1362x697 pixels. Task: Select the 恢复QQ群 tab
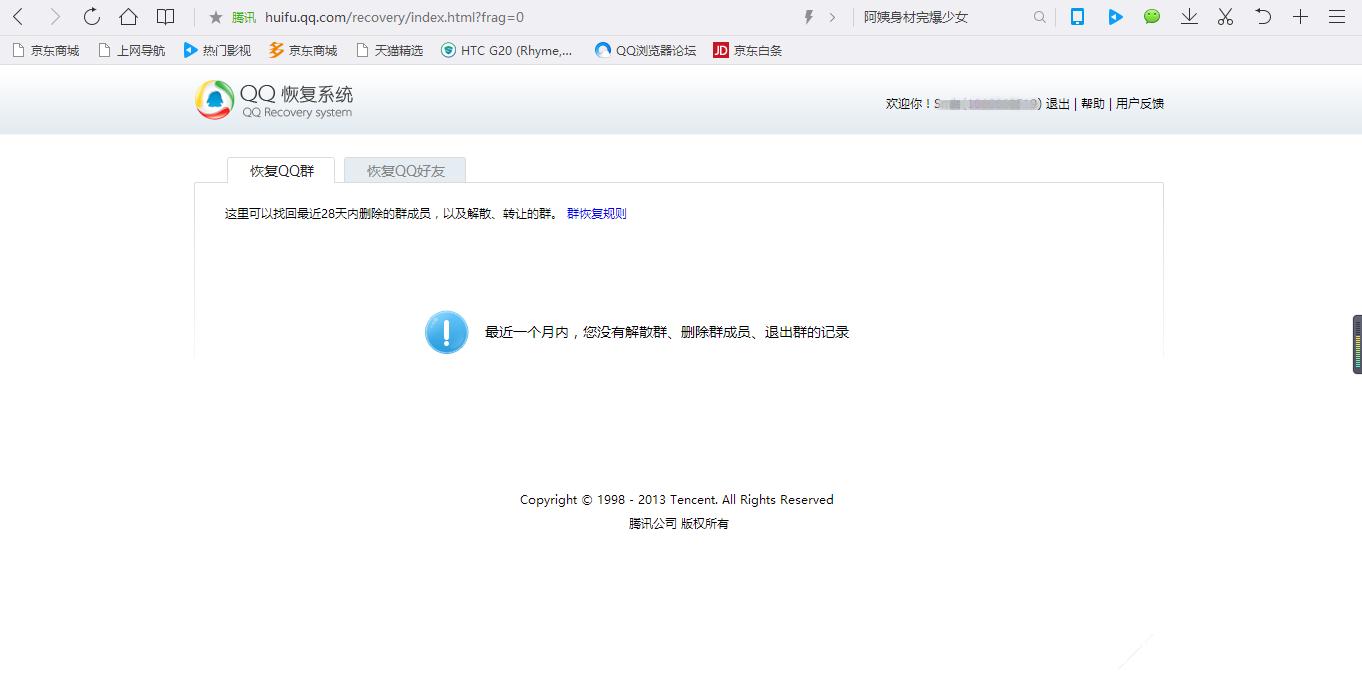click(281, 170)
